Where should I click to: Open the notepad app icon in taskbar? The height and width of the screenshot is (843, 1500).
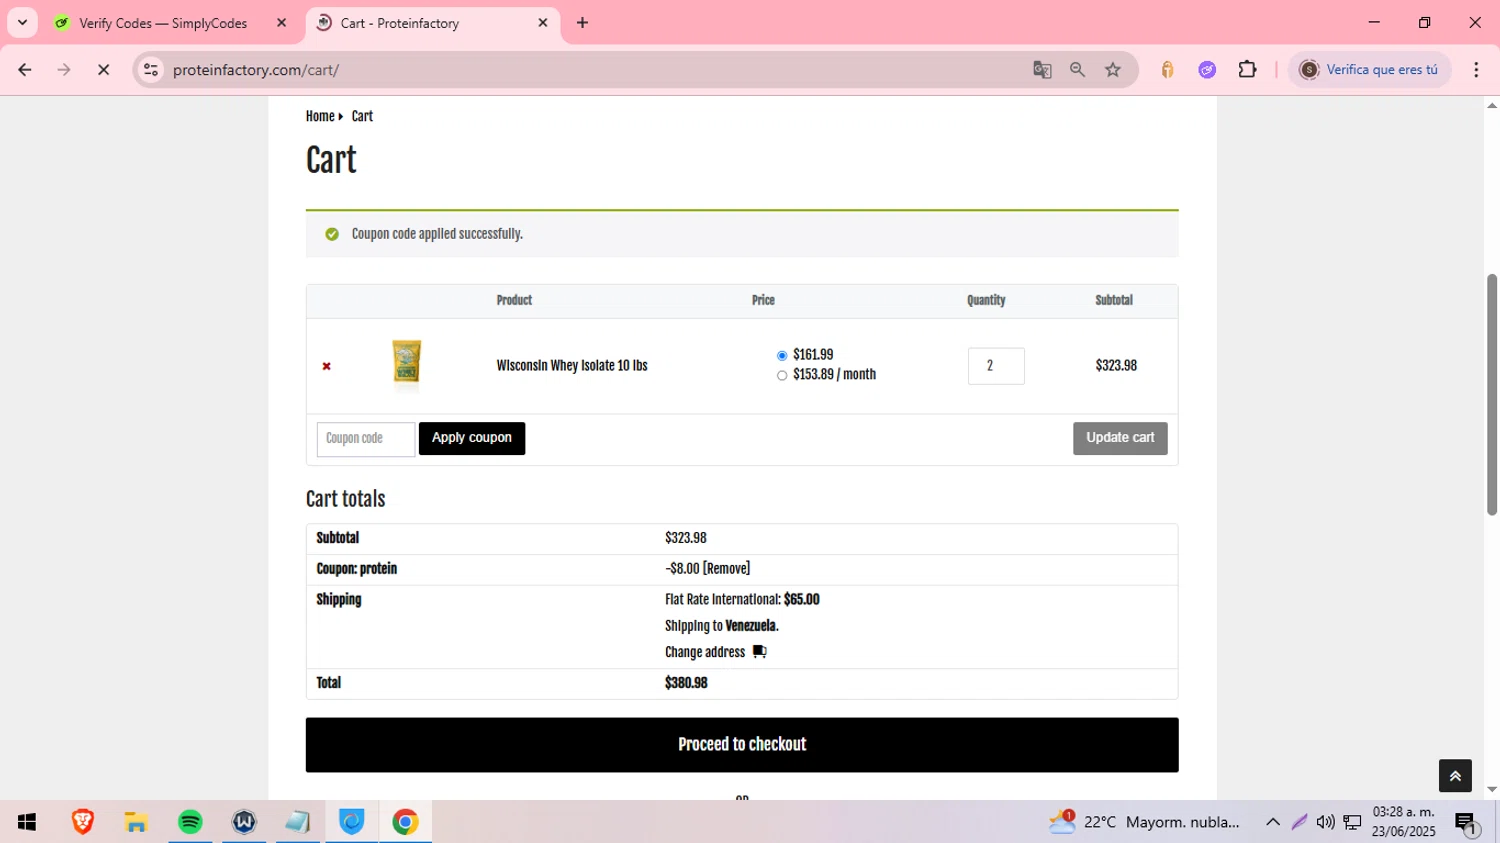click(x=297, y=822)
